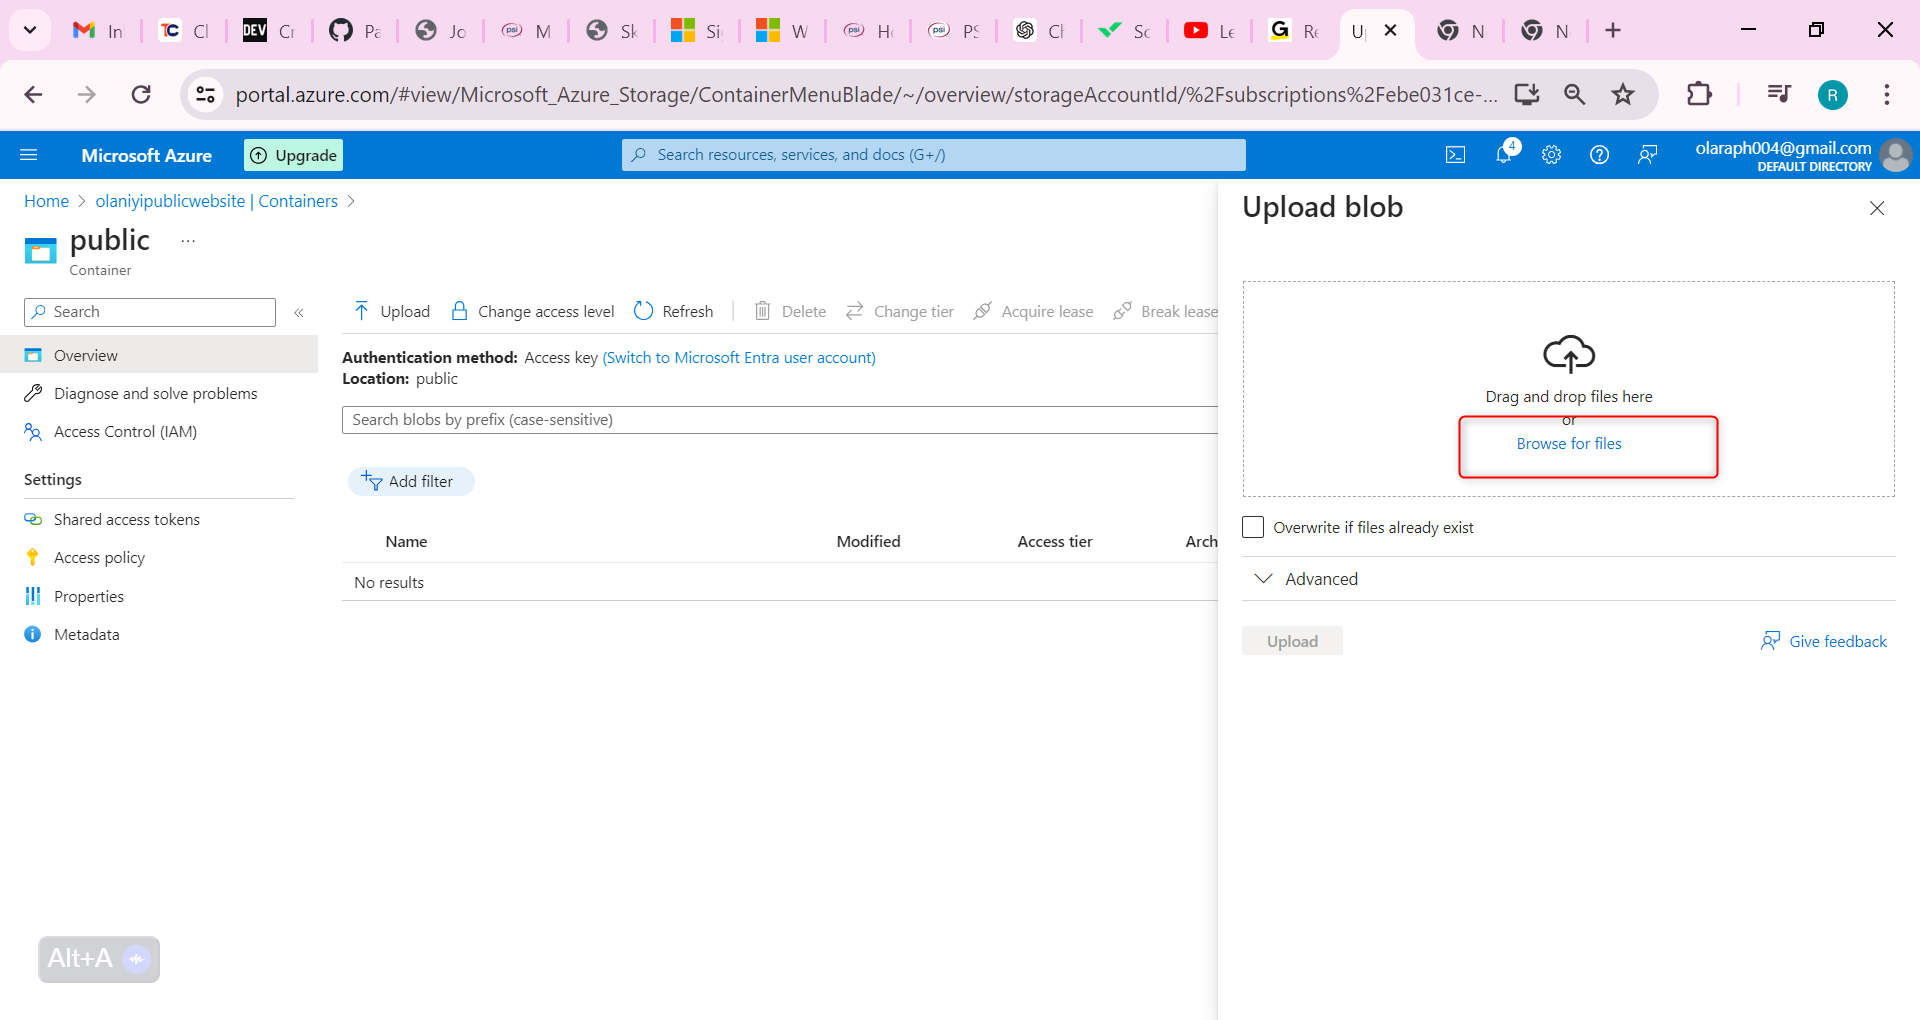This screenshot has width=1920, height=1020.
Task: Click Acquire lease in toolbar
Action: [1034, 312]
